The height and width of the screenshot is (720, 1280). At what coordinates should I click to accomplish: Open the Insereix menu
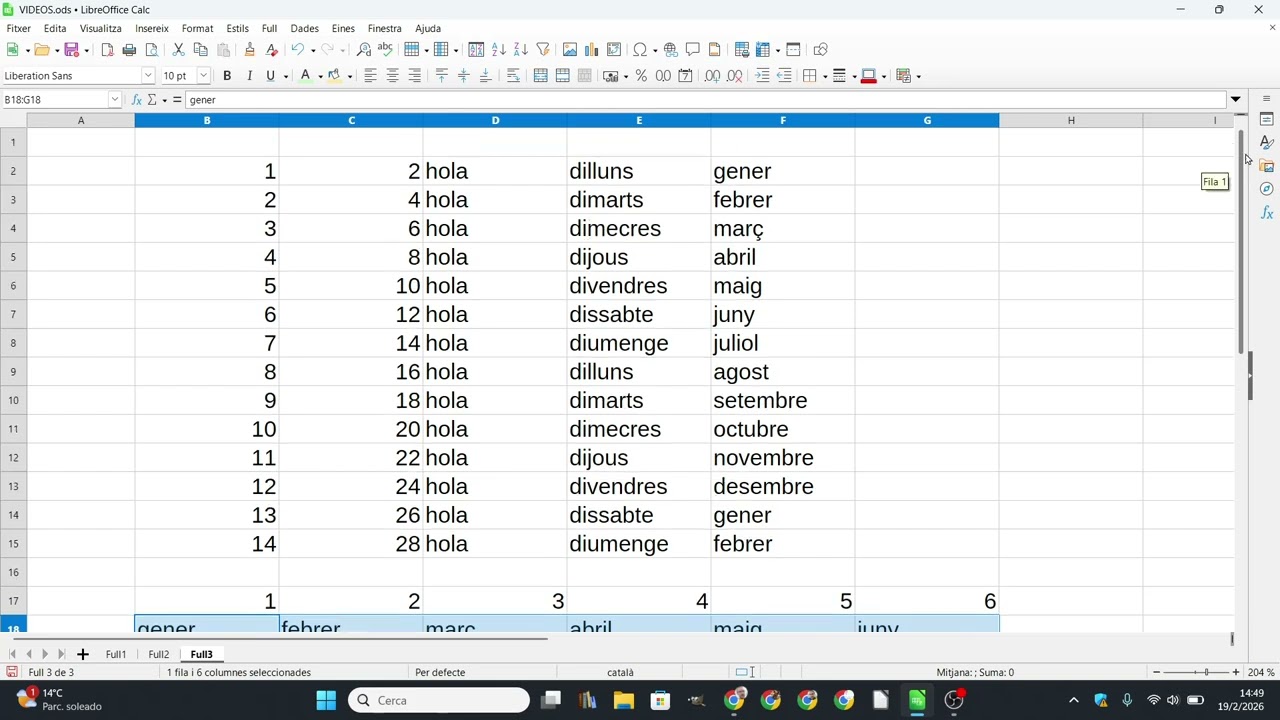pyautogui.click(x=152, y=28)
